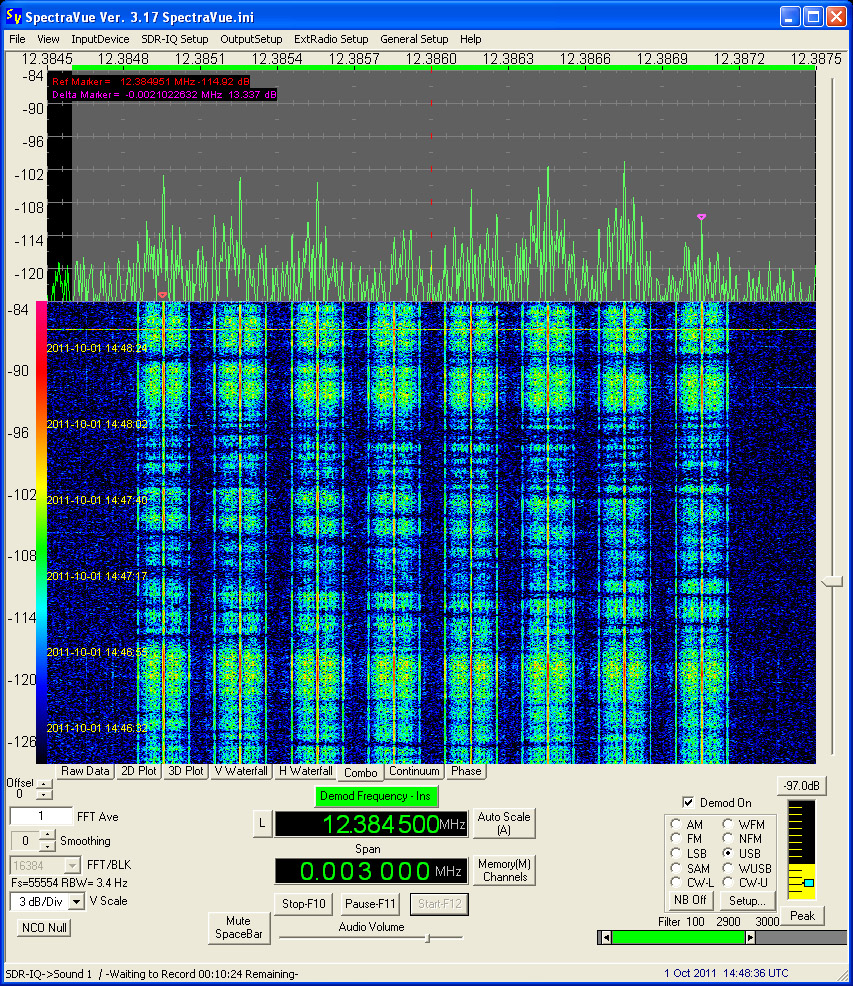853x986 pixels.
Task: Pause the display with Pause-F11
Action: pyautogui.click(x=370, y=904)
